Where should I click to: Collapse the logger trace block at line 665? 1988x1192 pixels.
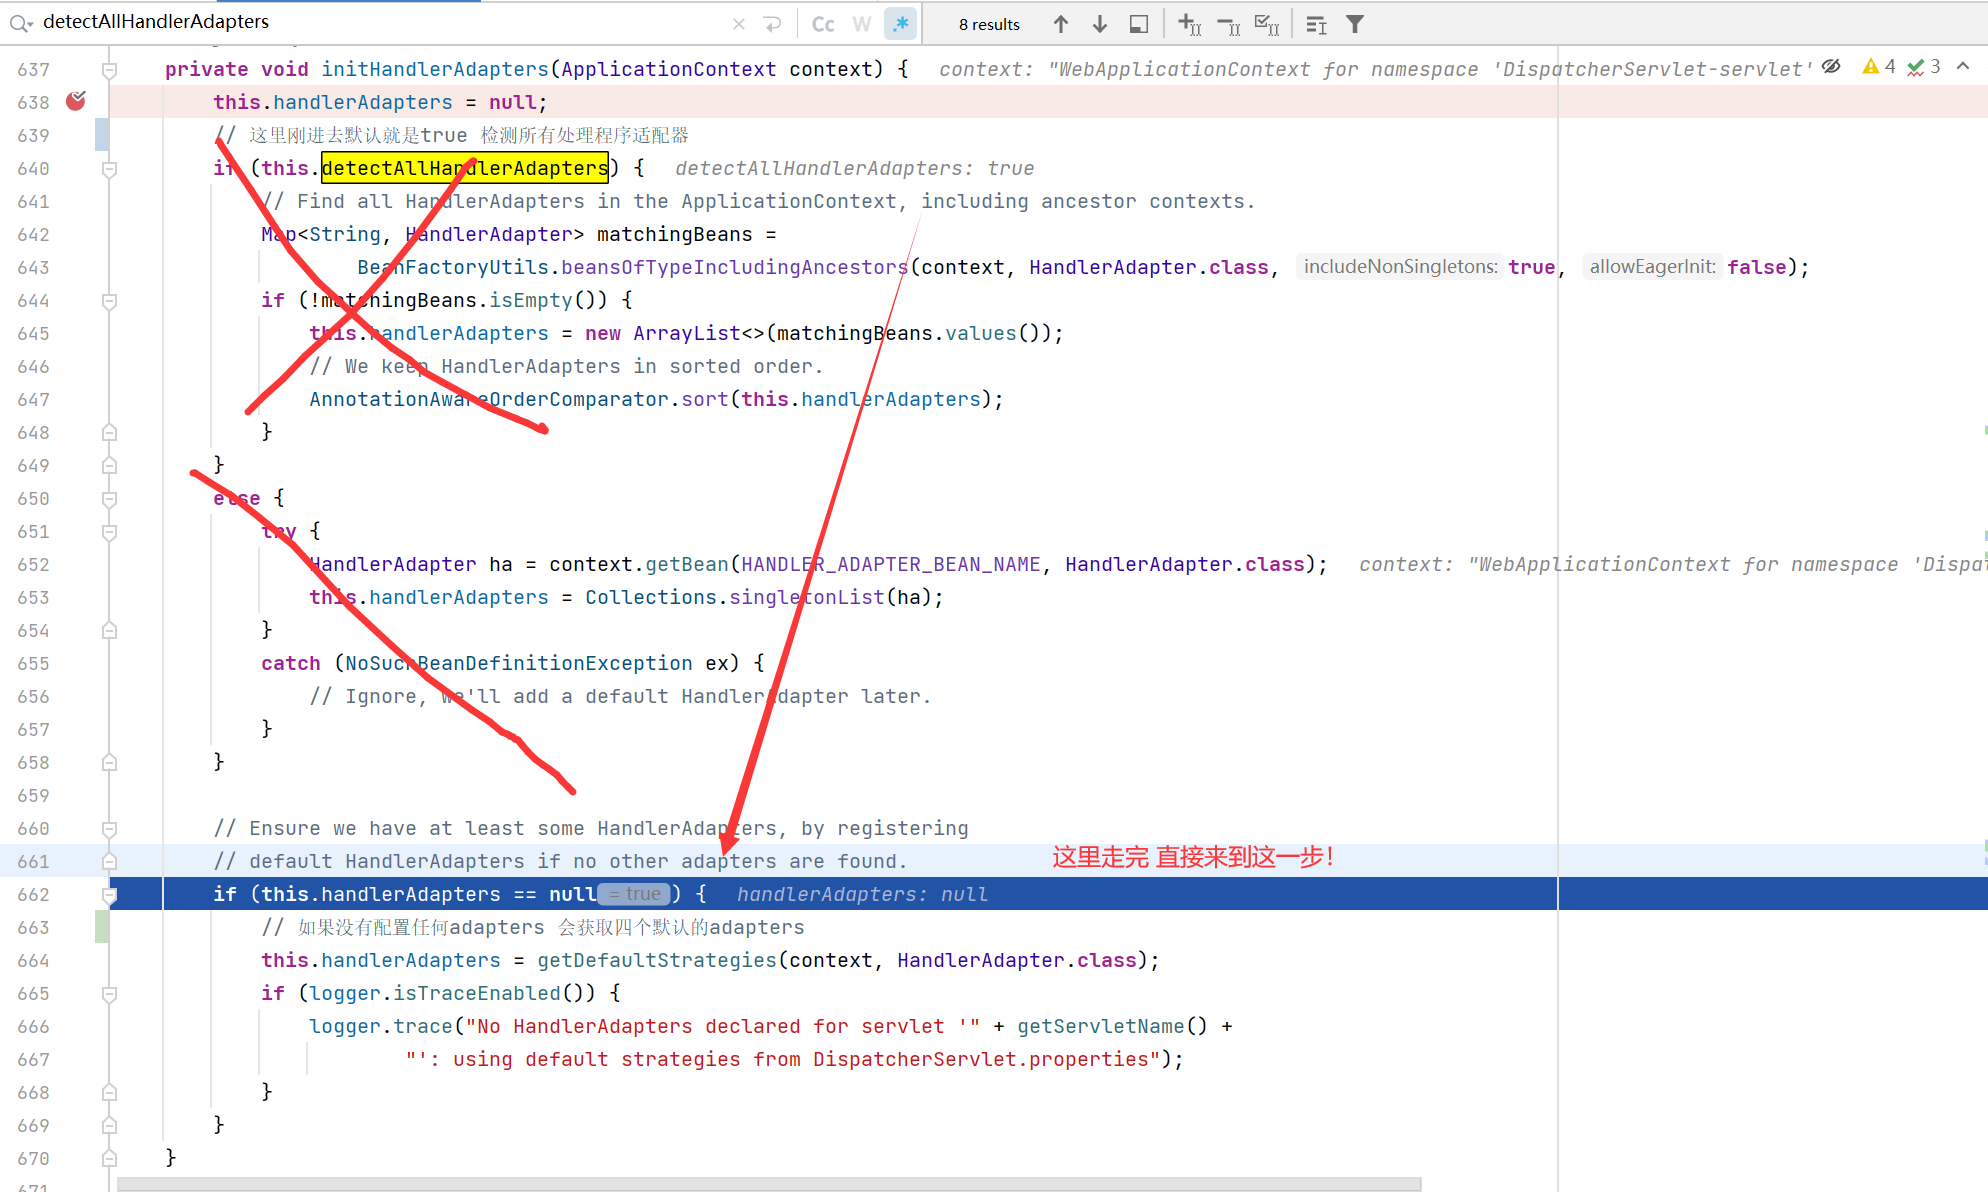point(110,993)
